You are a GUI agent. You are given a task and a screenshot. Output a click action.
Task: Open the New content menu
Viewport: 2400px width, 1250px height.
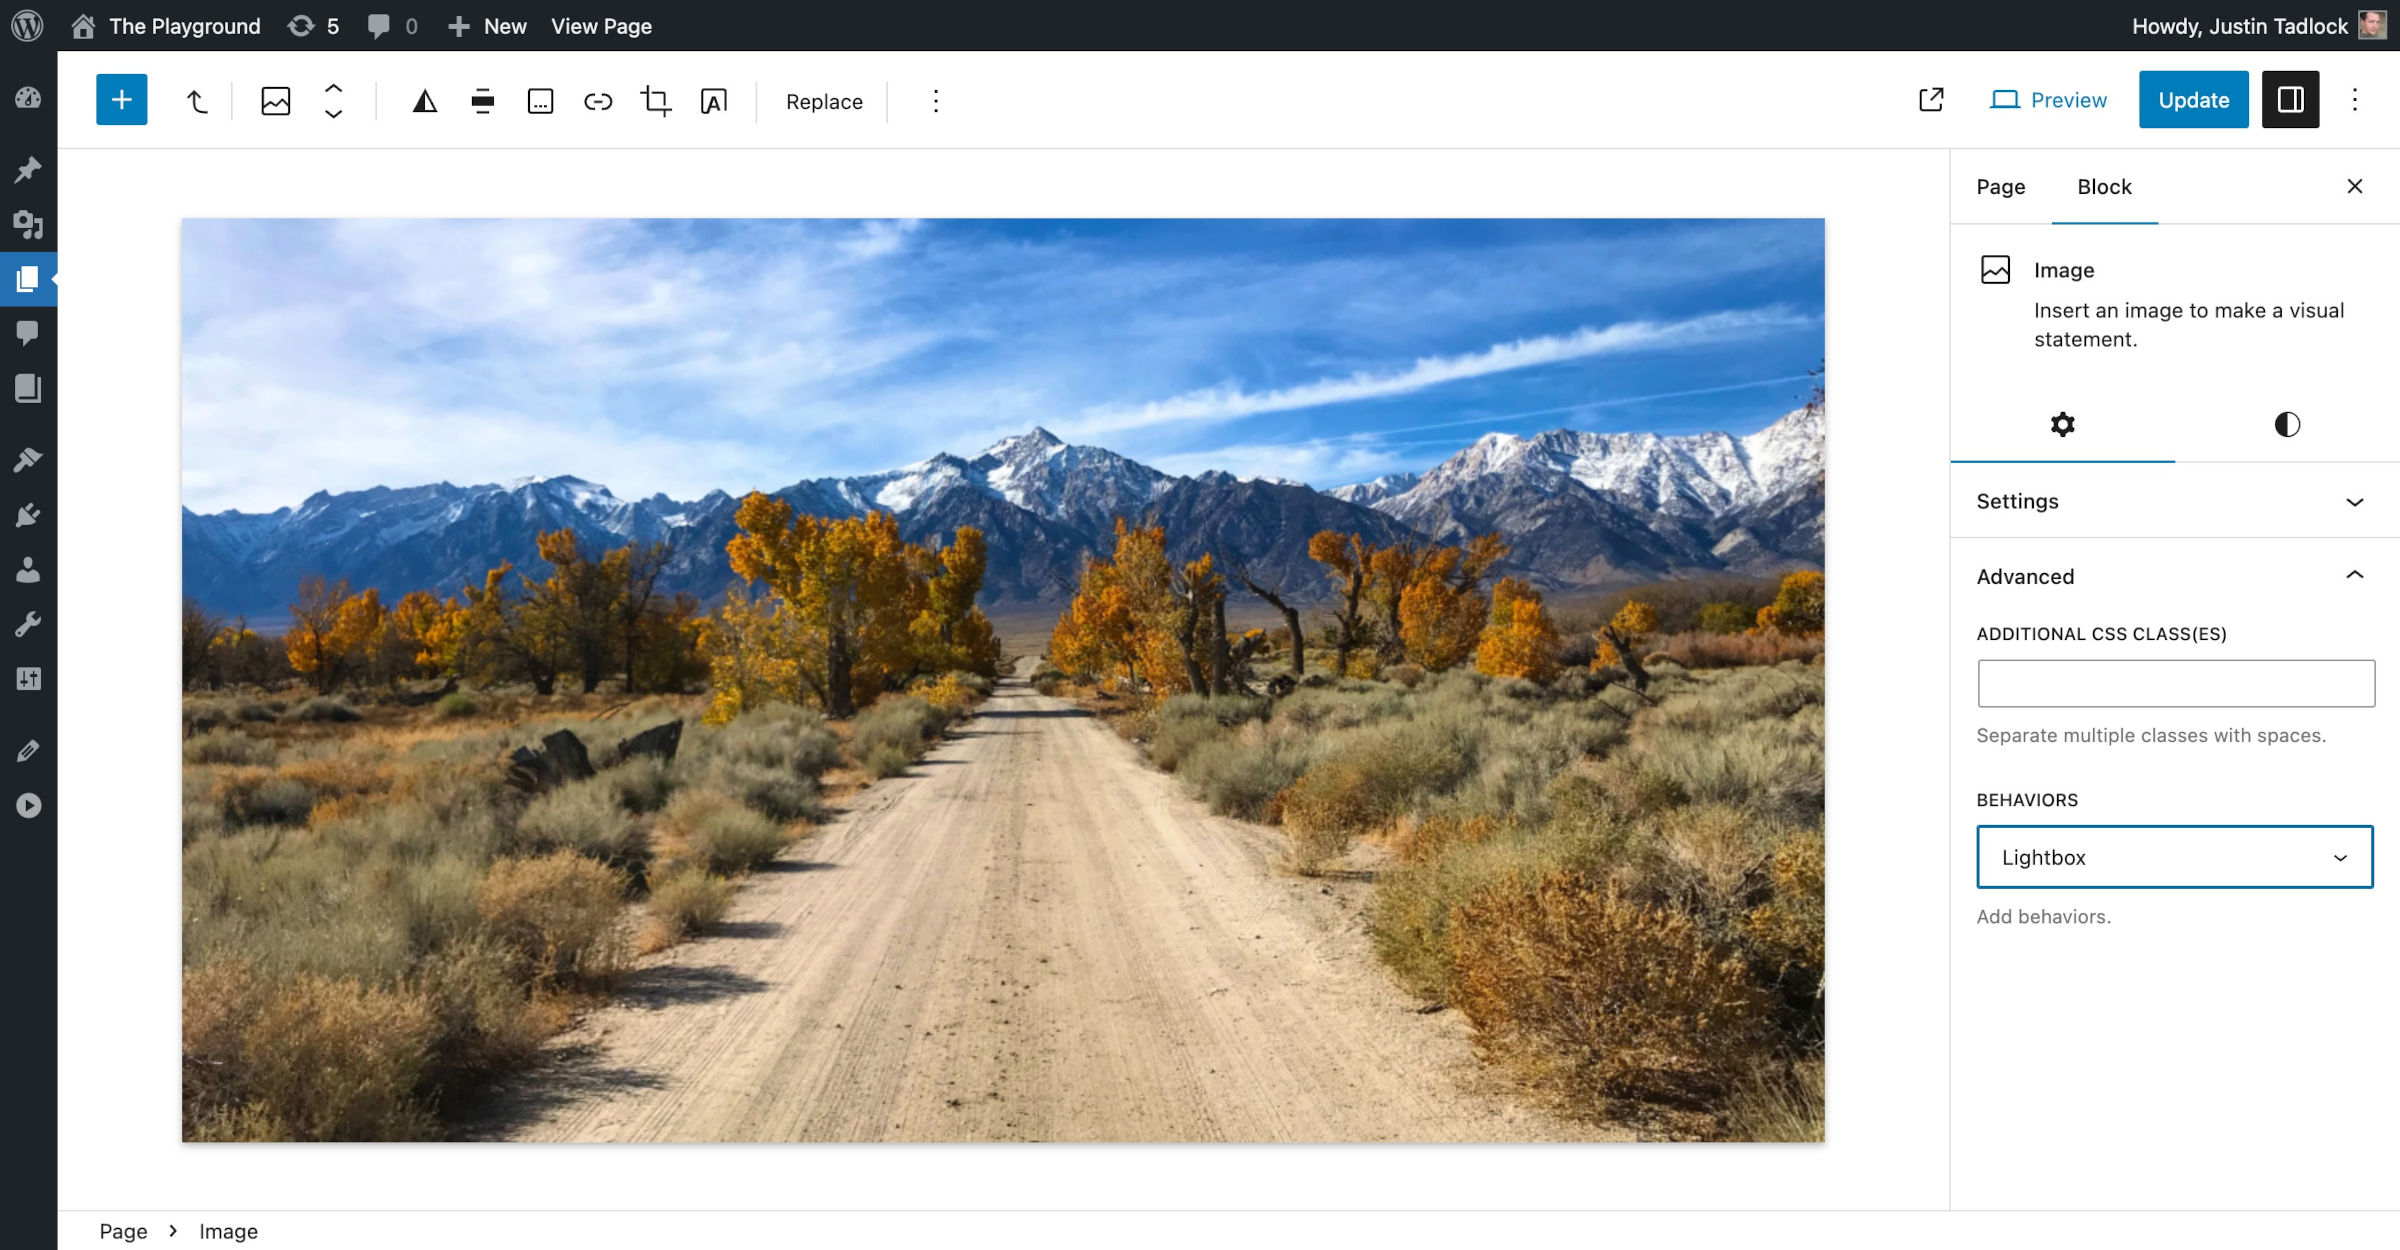pos(487,26)
